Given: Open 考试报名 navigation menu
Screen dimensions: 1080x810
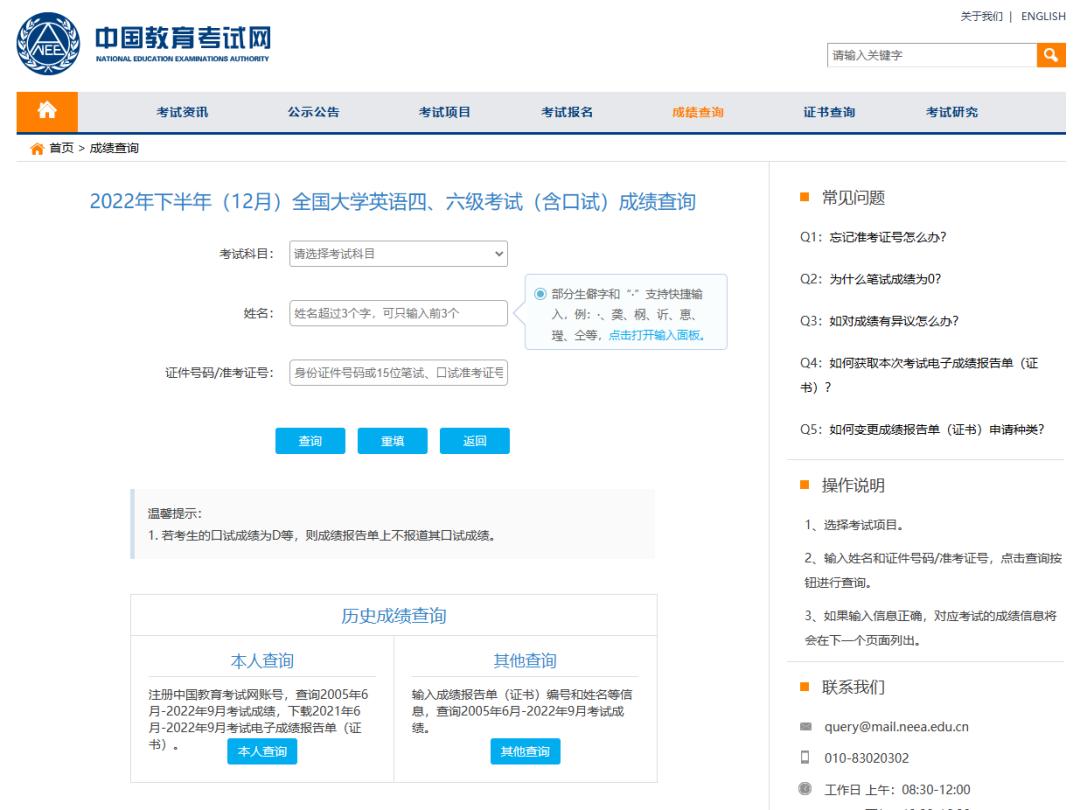Looking at the screenshot, I should [567, 112].
